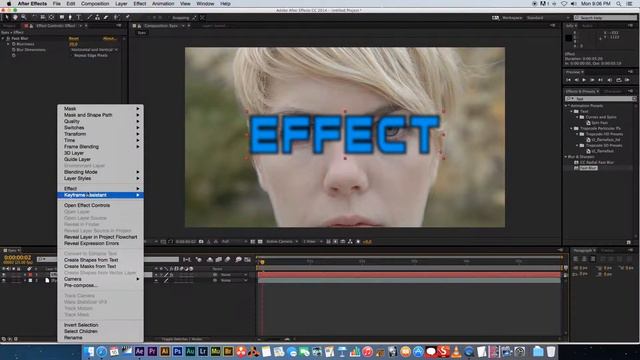Click the Play button in Preview panel

(x=584, y=80)
